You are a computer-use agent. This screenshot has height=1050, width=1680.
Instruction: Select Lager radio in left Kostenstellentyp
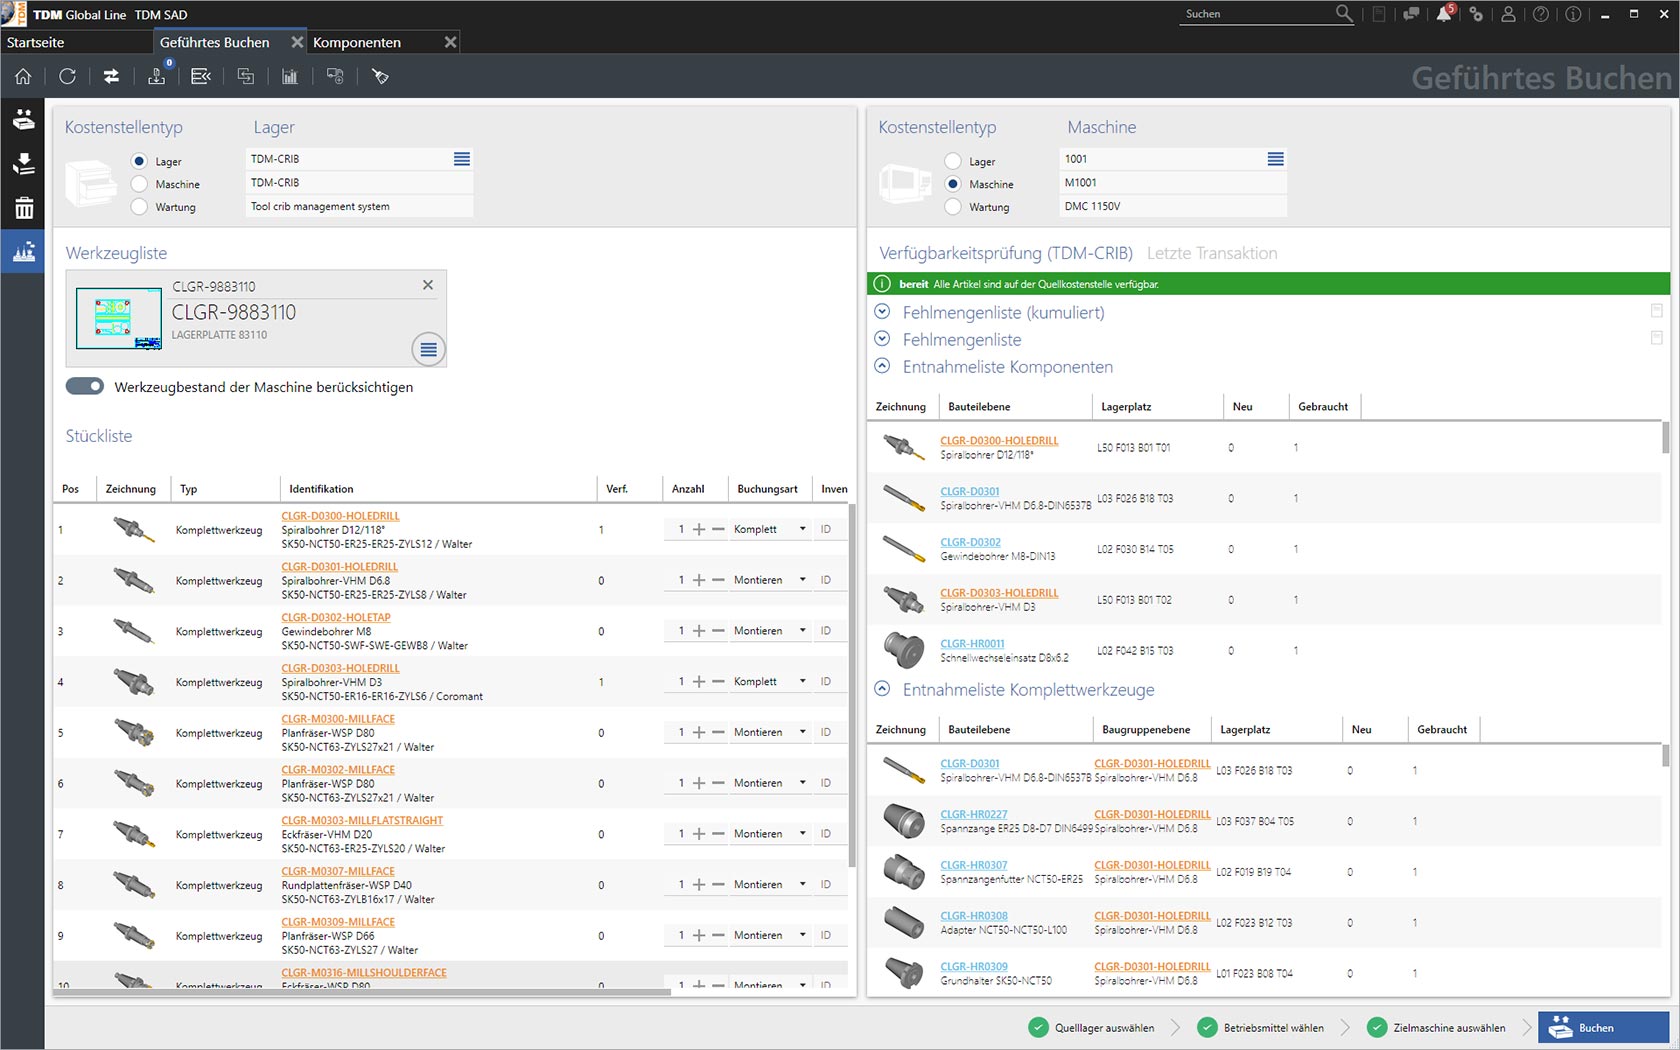[x=139, y=161]
